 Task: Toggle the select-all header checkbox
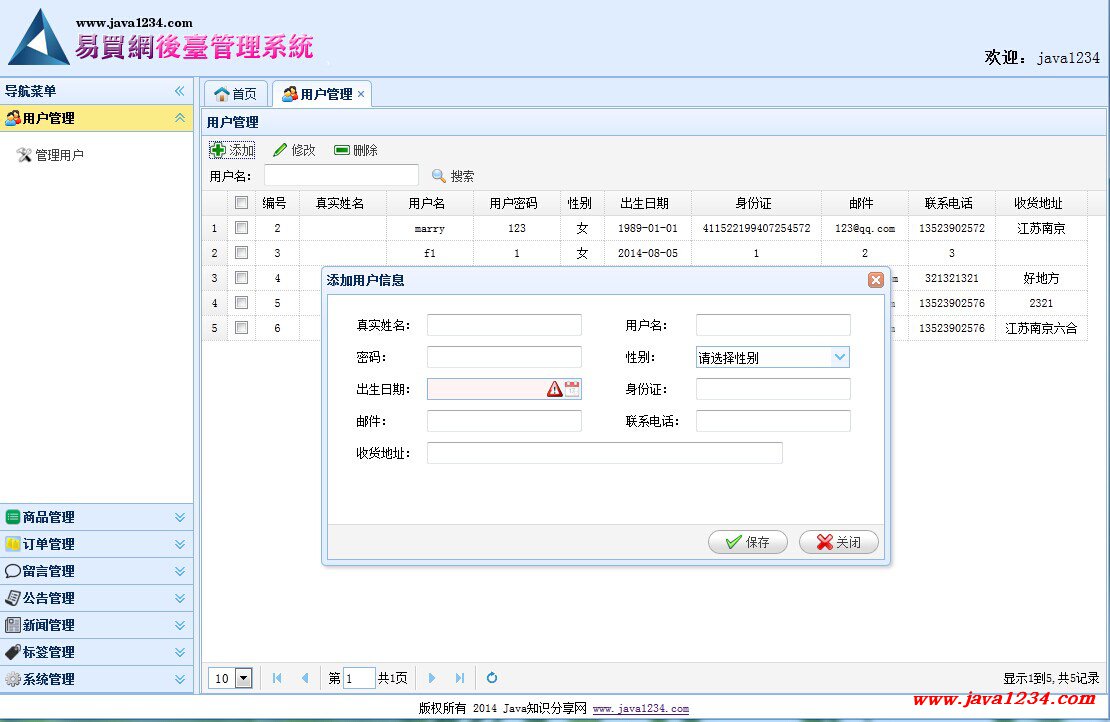click(x=241, y=203)
